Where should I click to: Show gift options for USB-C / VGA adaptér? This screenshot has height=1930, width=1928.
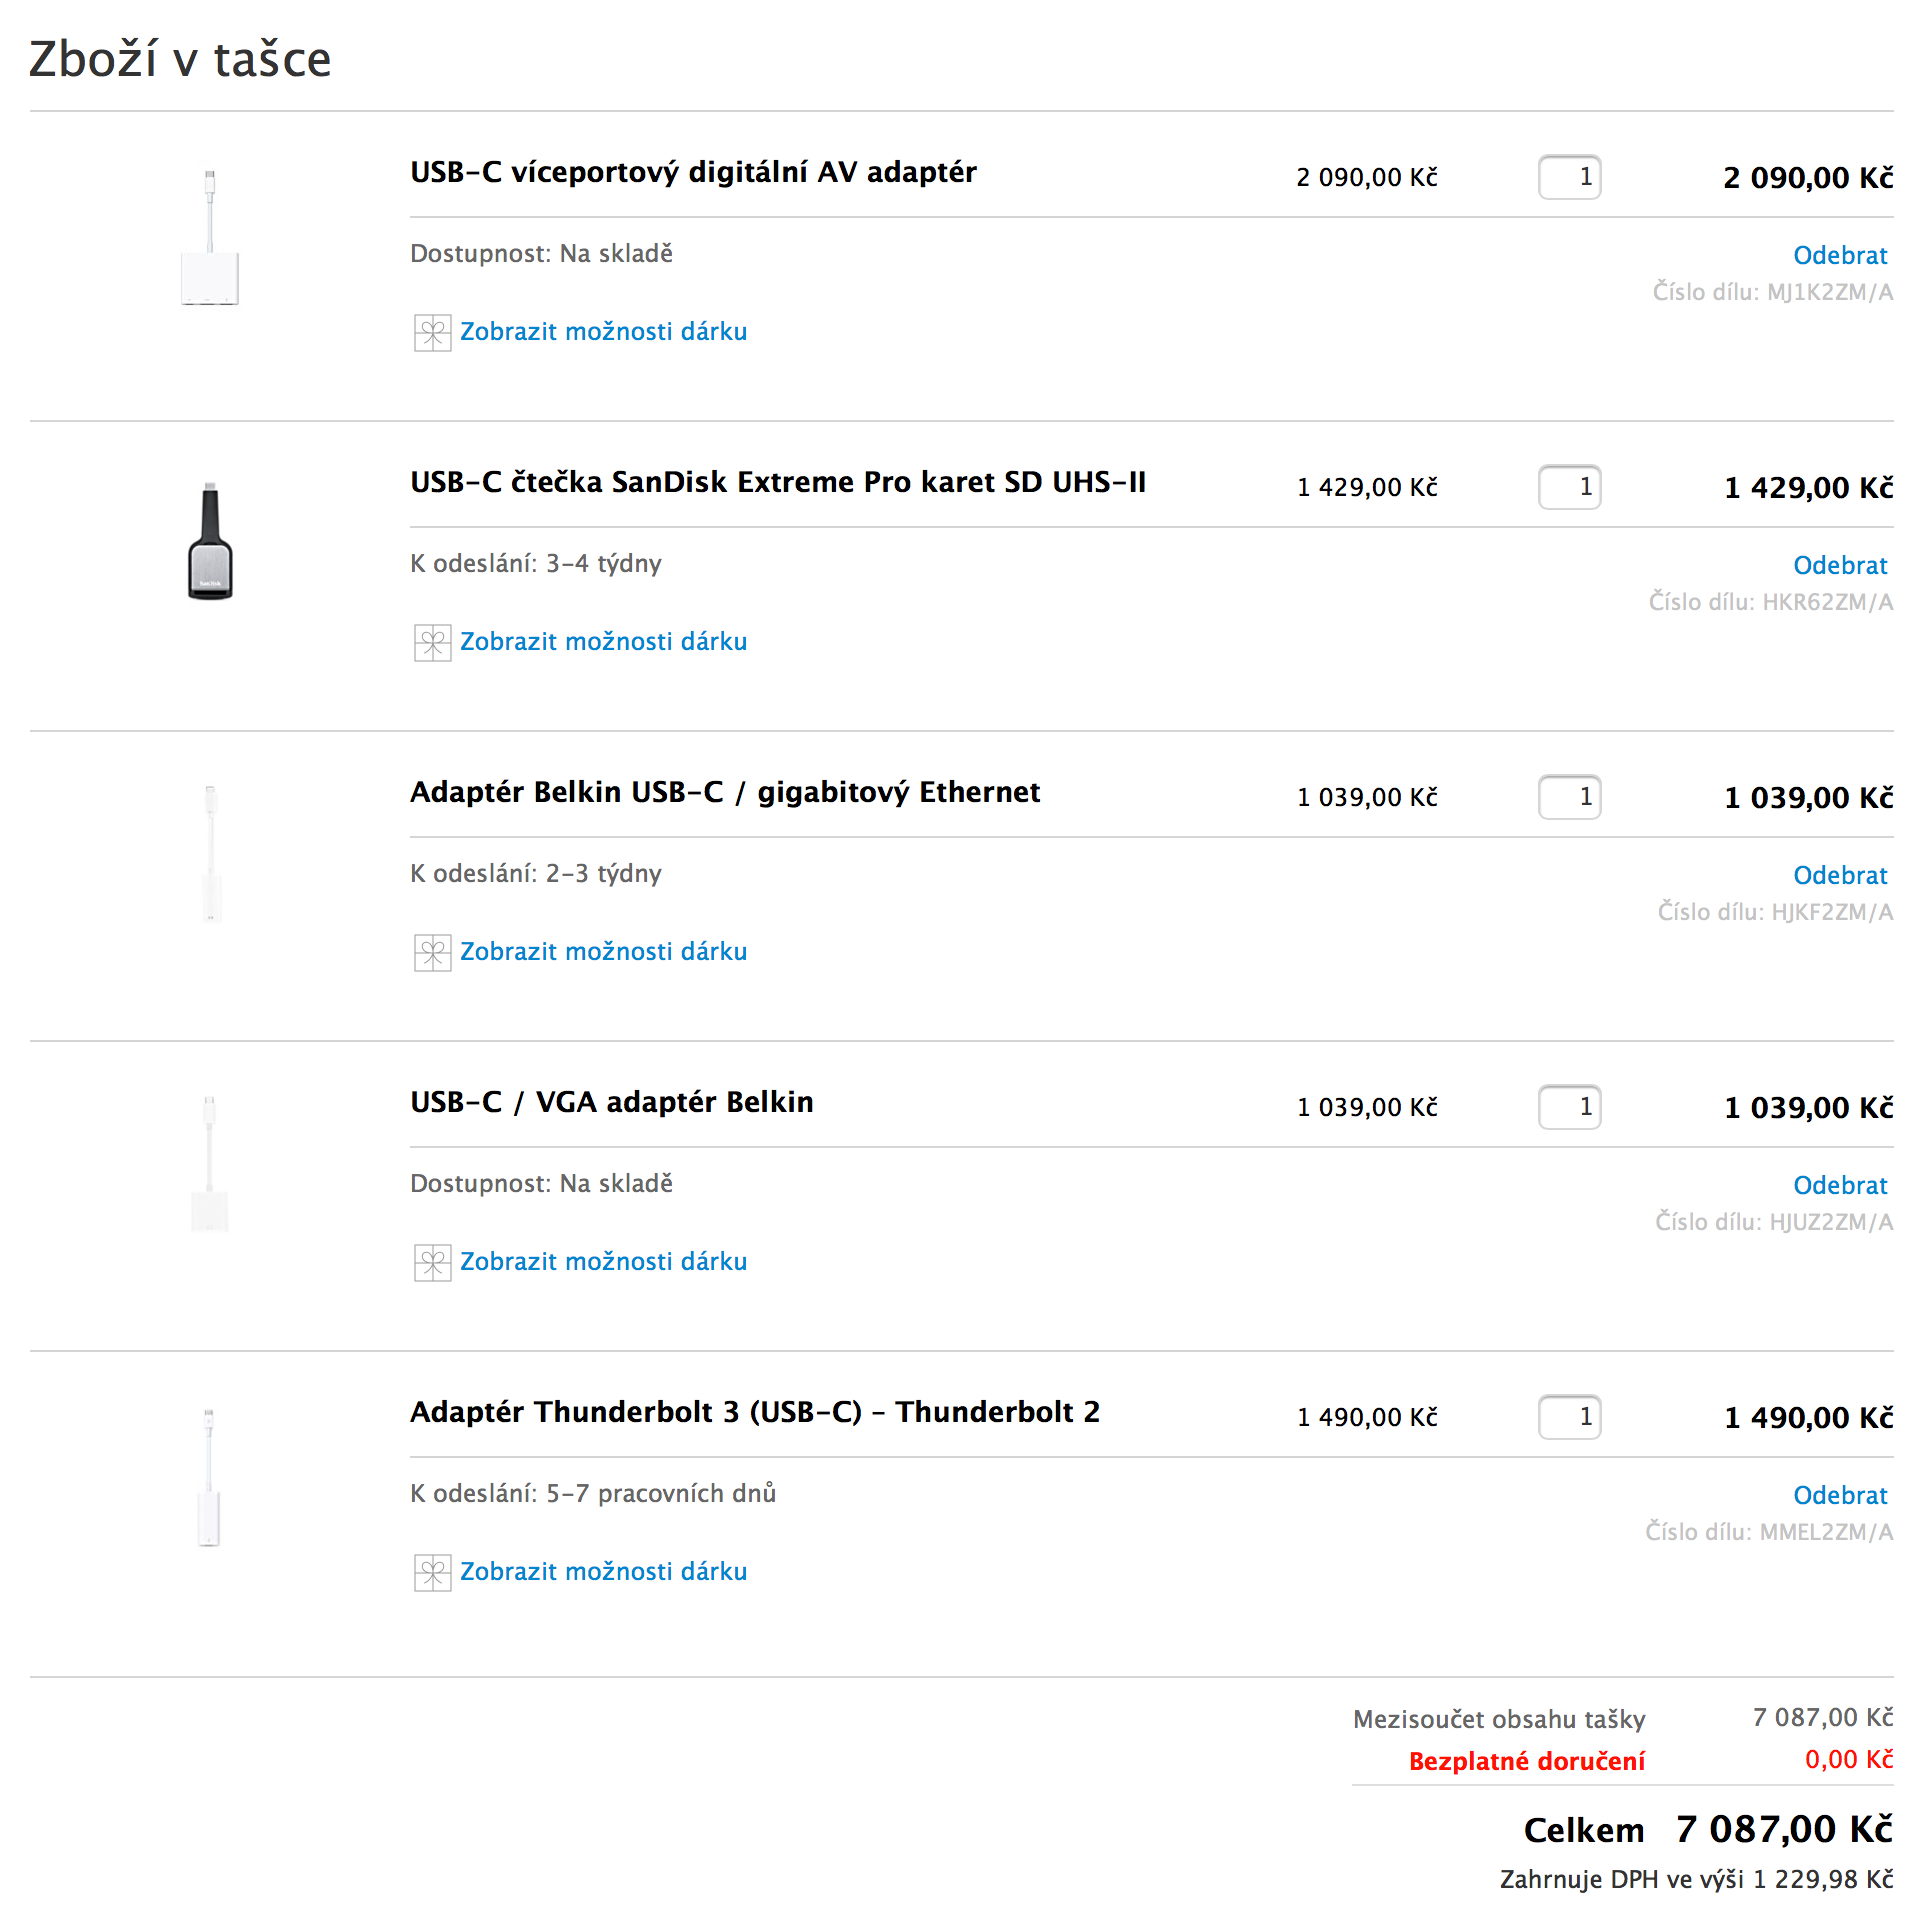tap(603, 1262)
